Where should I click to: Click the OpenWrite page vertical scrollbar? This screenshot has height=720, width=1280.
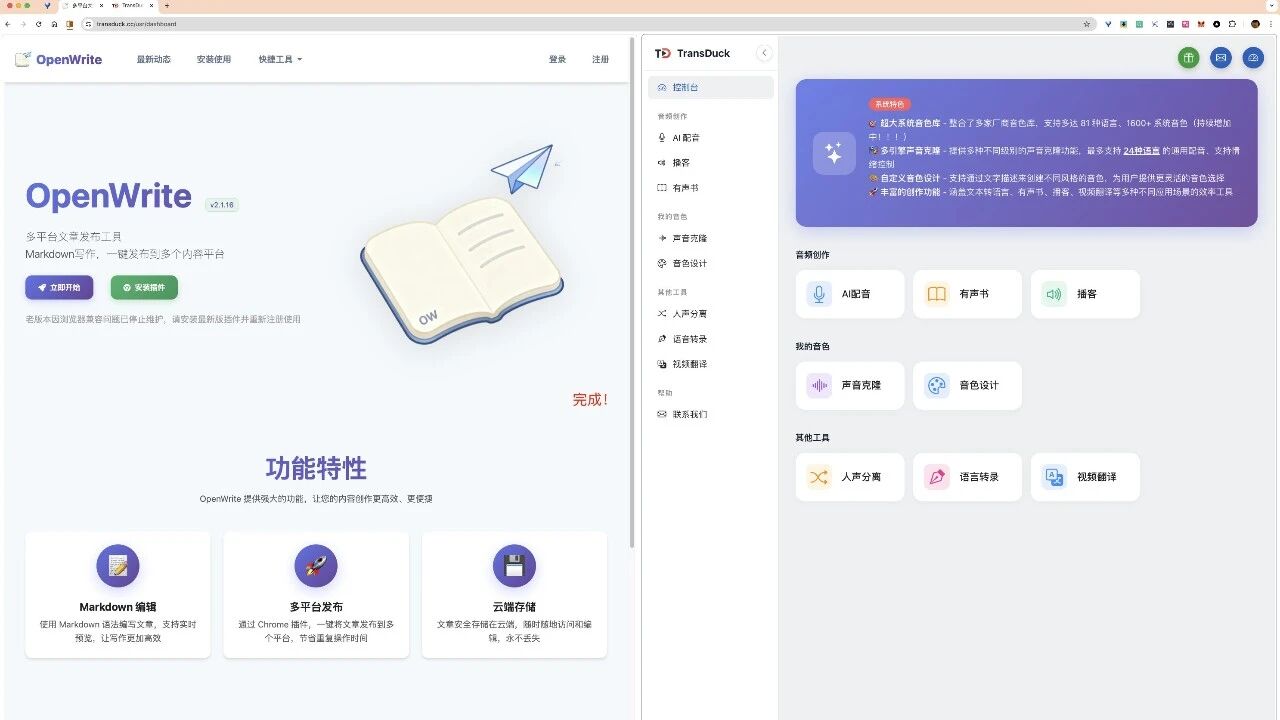(631, 292)
